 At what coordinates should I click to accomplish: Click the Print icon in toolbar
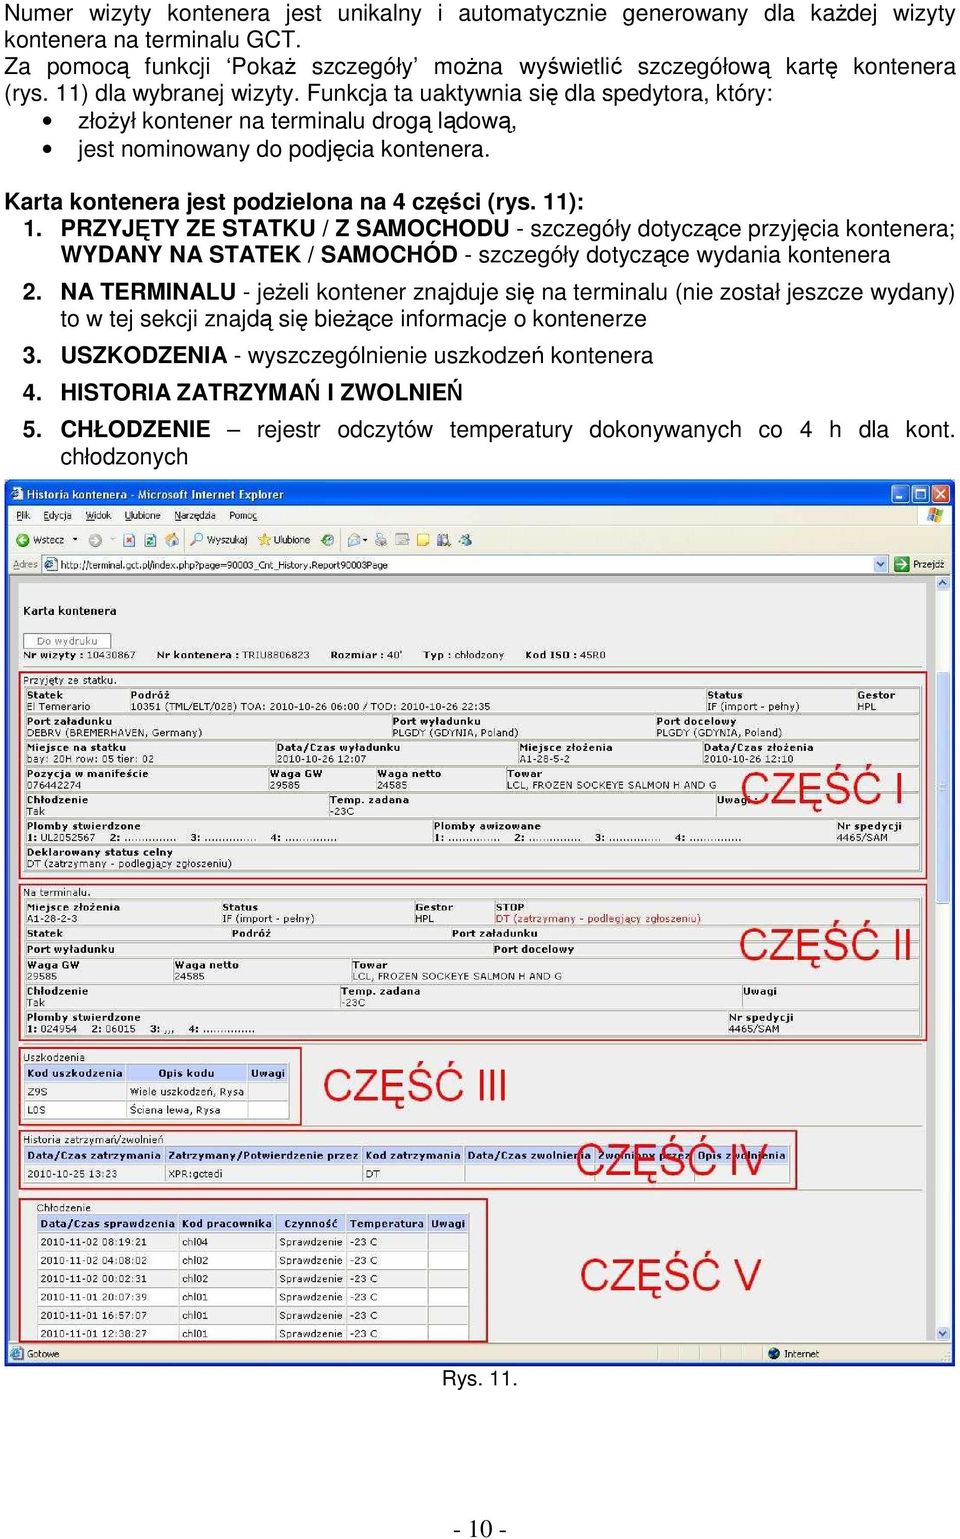tap(382, 540)
